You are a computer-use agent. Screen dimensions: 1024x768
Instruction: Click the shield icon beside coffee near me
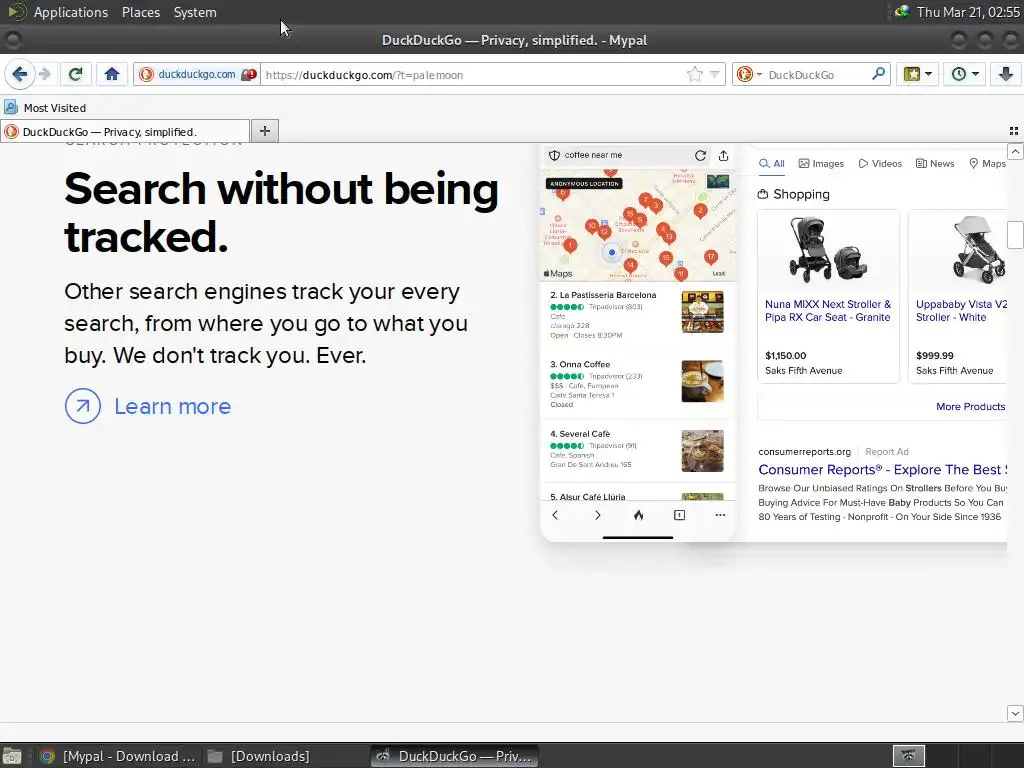coord(554,155)
